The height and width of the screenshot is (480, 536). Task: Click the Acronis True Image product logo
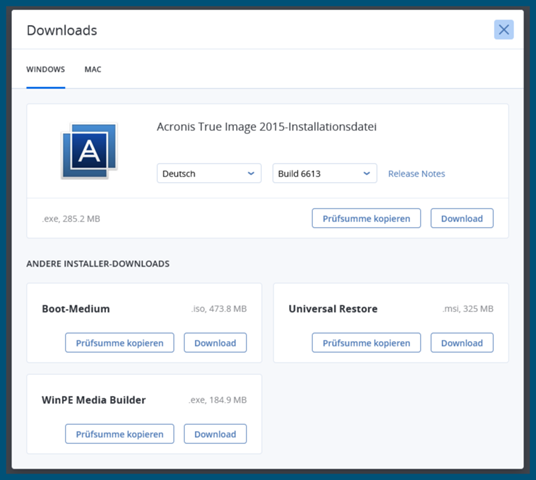(x=90, y=151)
